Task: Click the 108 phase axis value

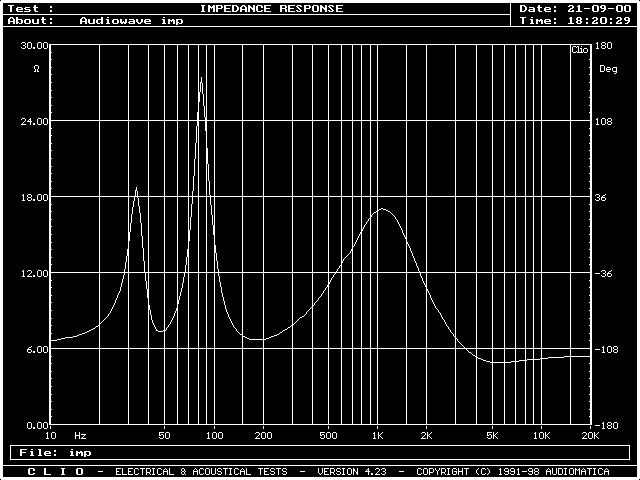Action: (x=604, y=121)
